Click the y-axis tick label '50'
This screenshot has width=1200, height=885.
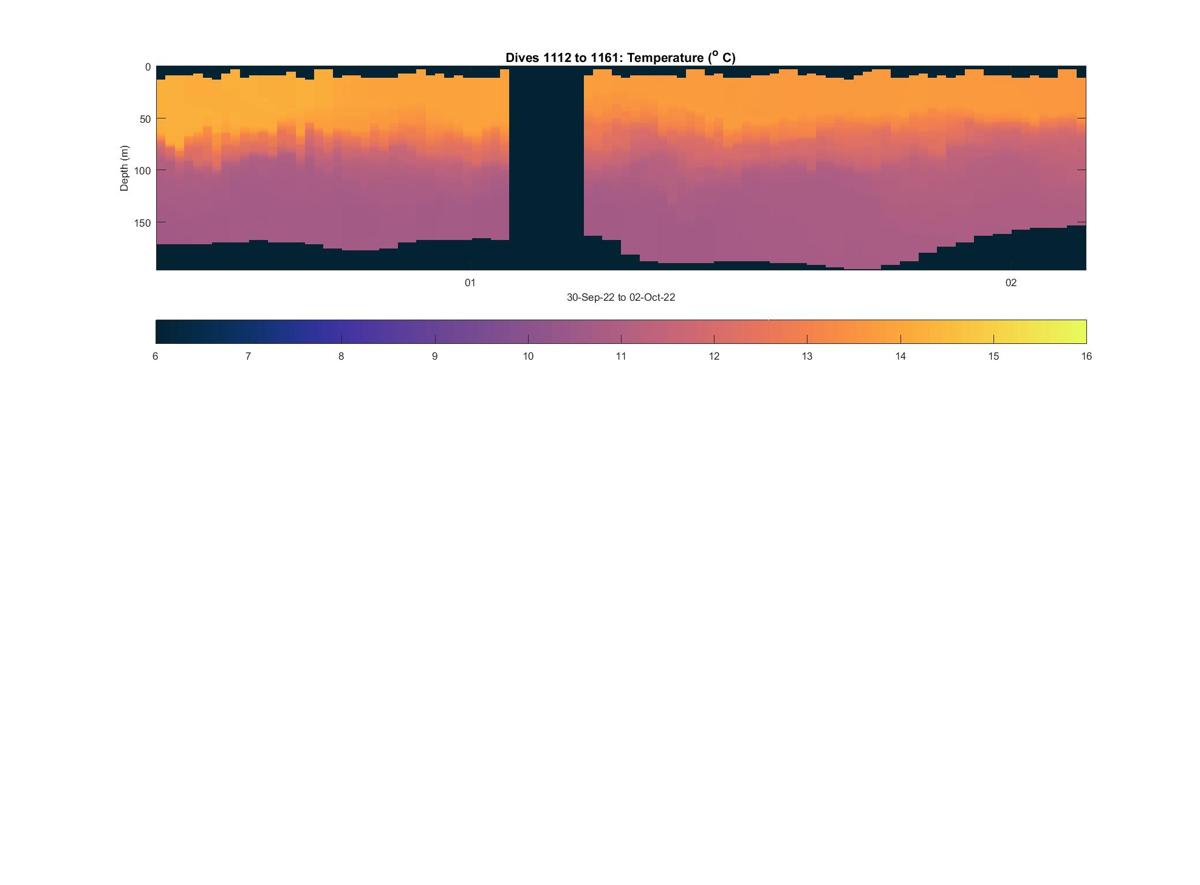tap(146, 119)
